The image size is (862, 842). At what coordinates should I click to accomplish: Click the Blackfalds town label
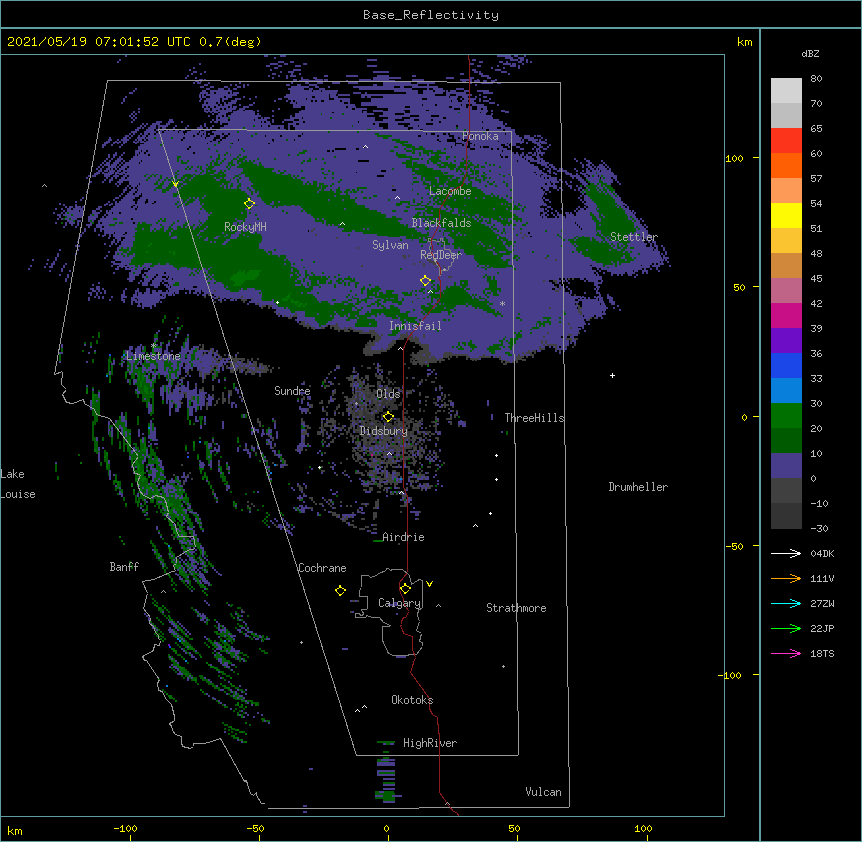point(441,223)
